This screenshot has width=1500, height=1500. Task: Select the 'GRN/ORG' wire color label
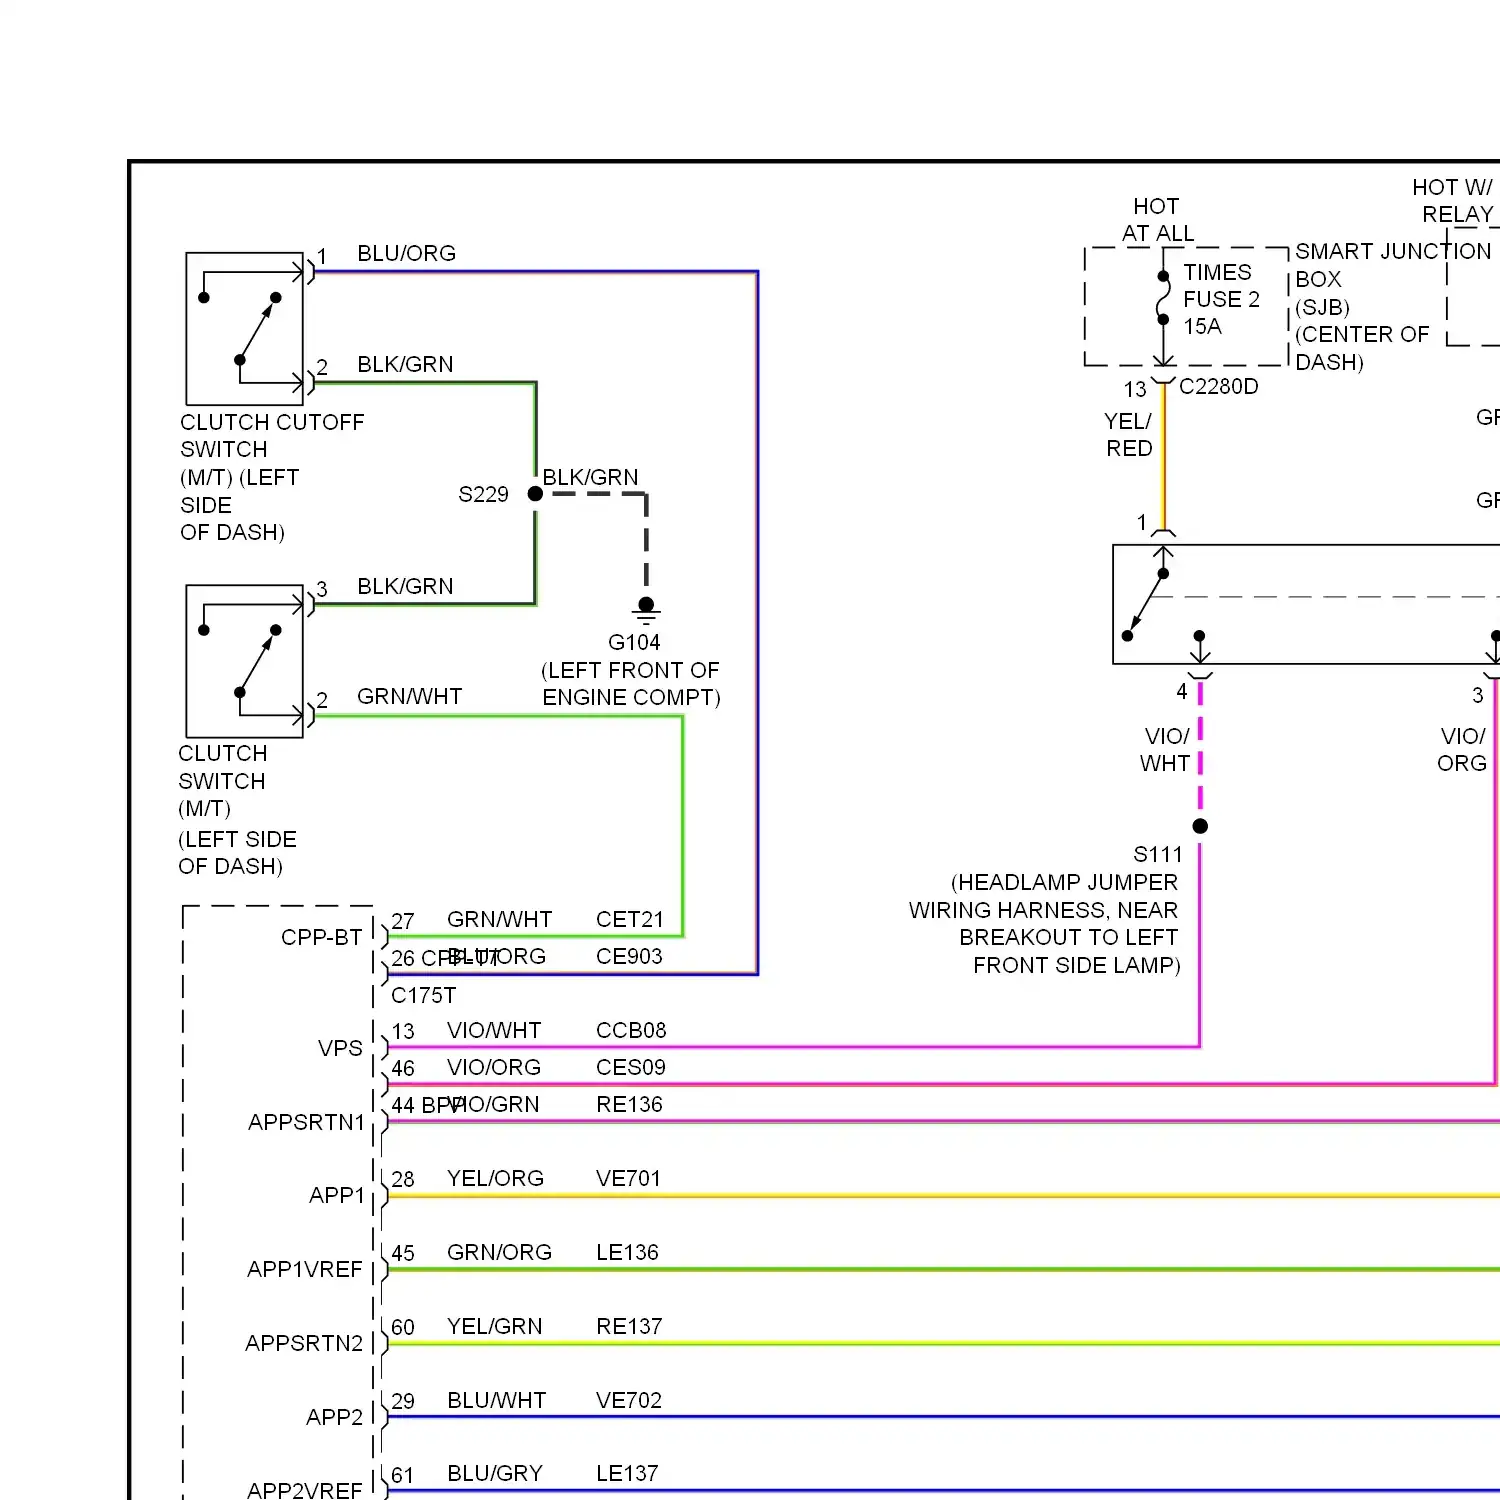point(499,1252)
